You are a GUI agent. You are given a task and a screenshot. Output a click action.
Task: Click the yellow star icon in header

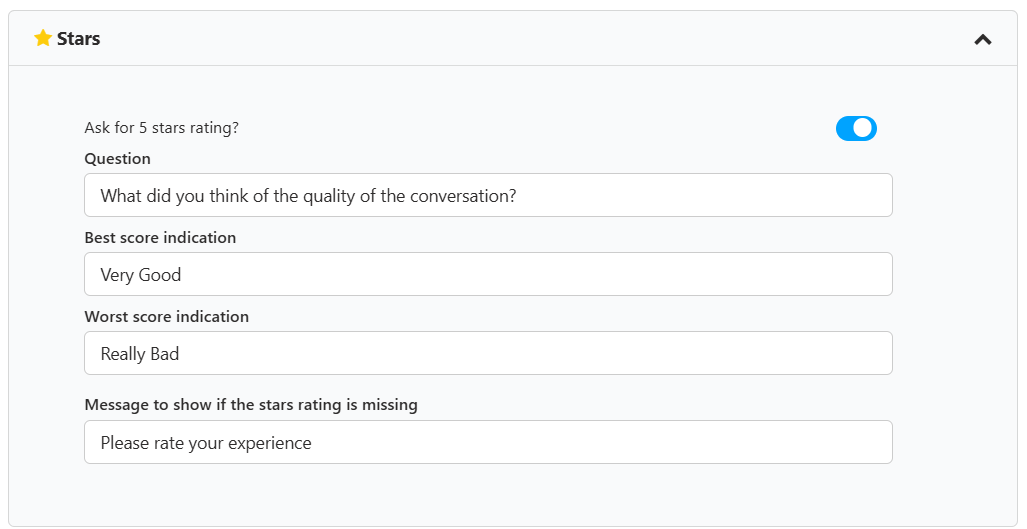43,38
